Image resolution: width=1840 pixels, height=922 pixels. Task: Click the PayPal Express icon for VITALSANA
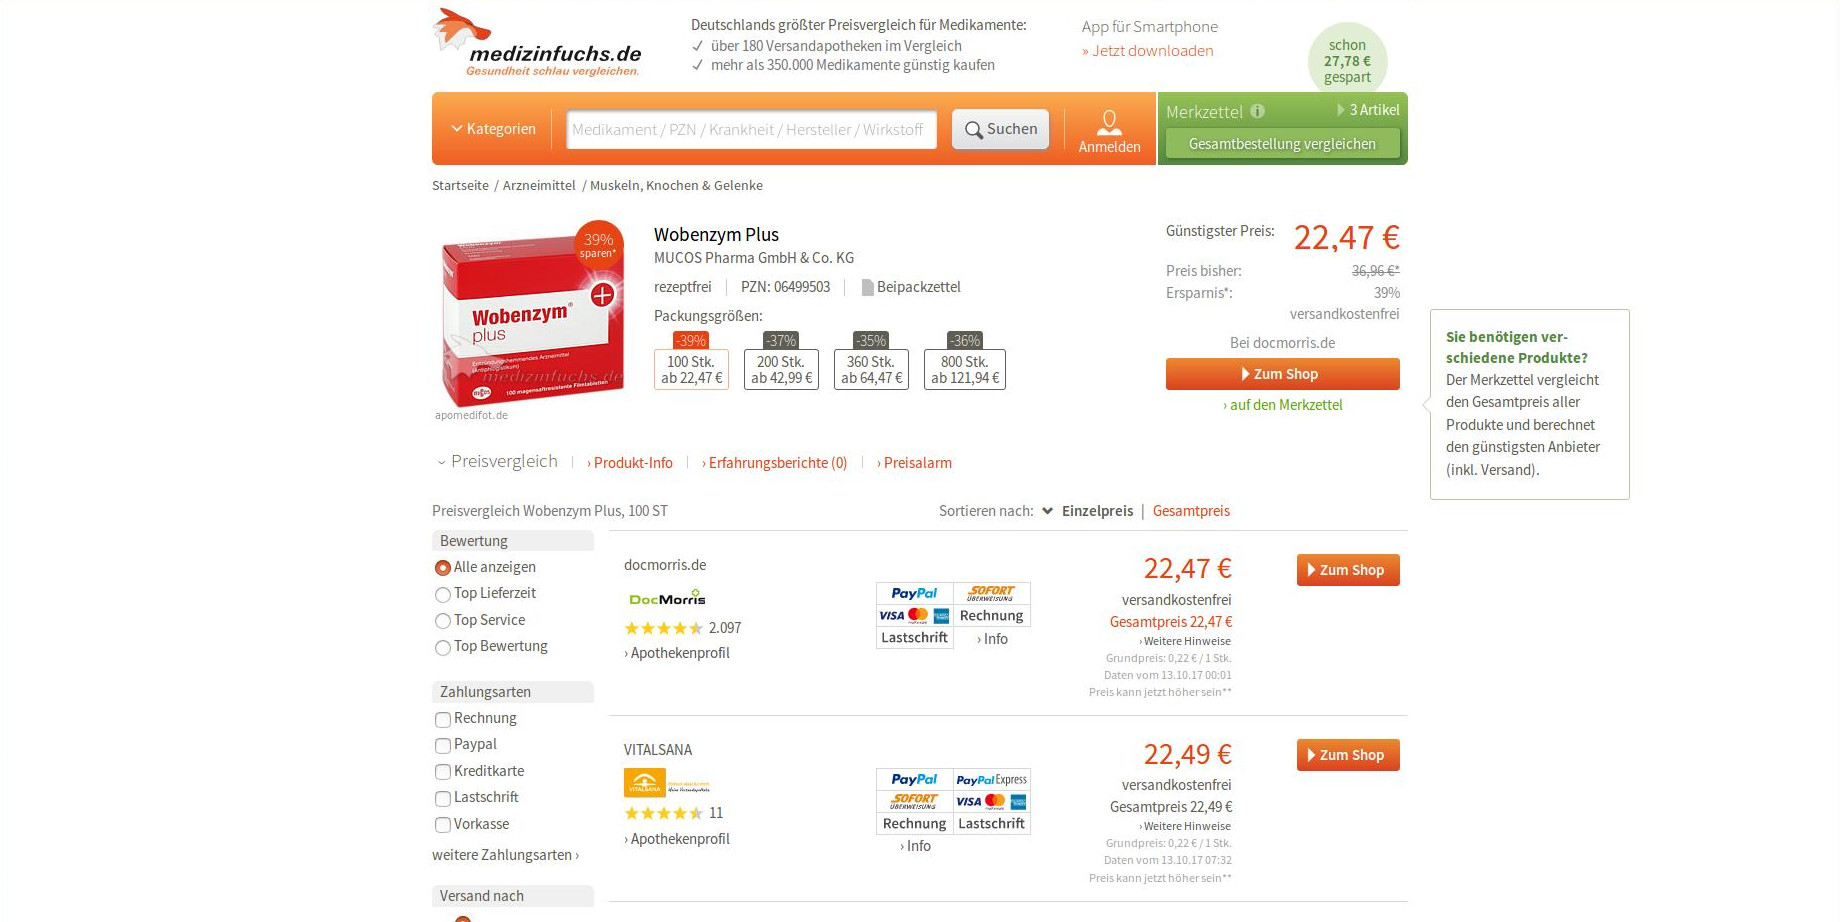pos(991,780)
